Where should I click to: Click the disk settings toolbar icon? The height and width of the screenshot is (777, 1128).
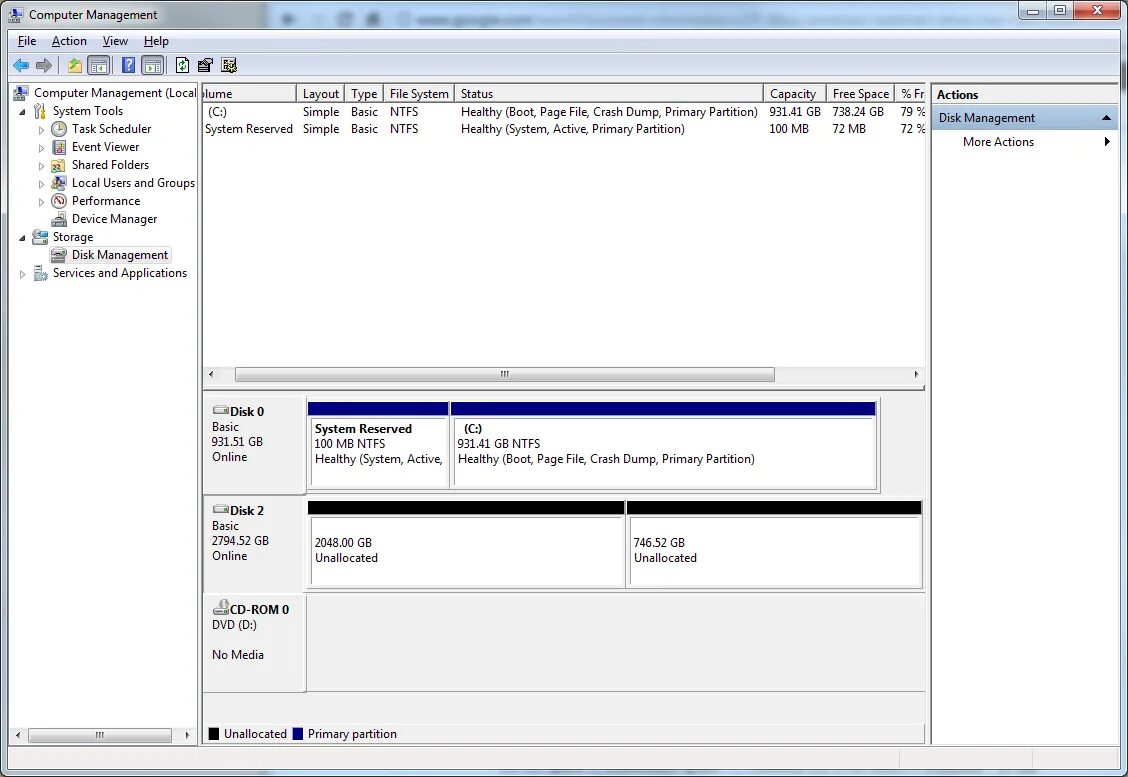(229, 65)
